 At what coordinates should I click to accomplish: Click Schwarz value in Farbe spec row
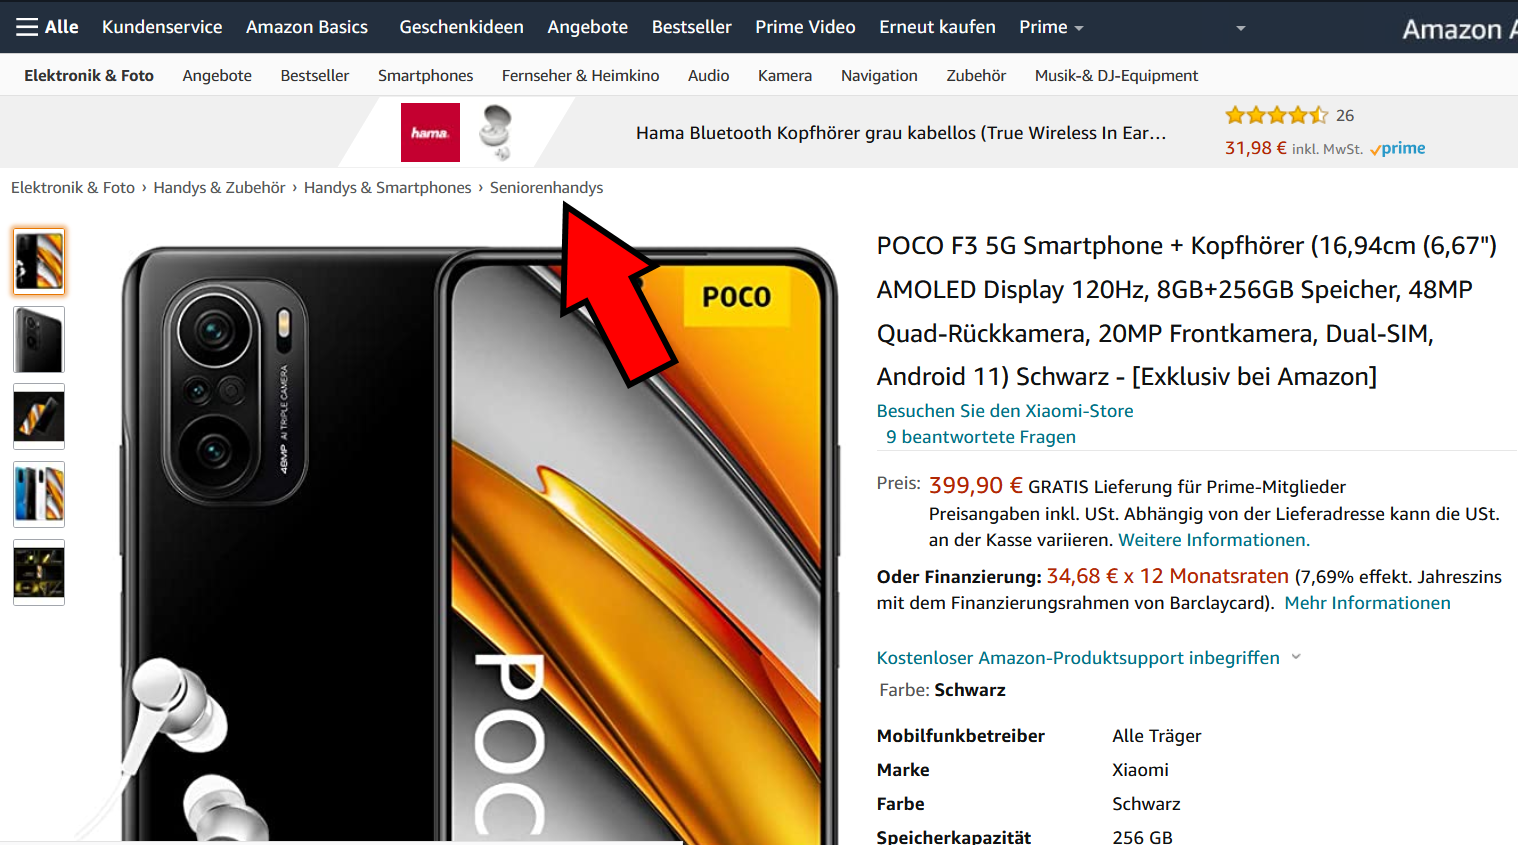pos(1146,804)
